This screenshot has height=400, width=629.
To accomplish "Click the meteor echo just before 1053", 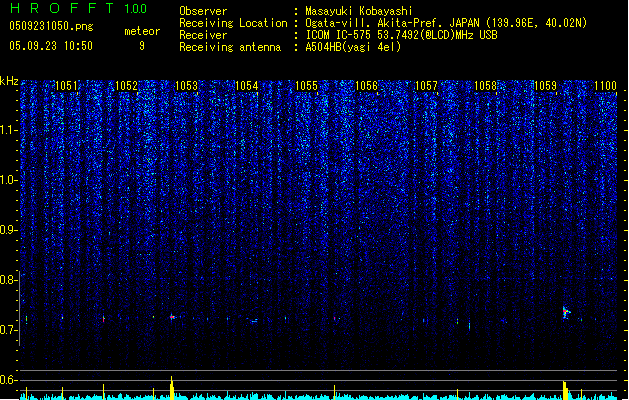I will coord(172,317).
